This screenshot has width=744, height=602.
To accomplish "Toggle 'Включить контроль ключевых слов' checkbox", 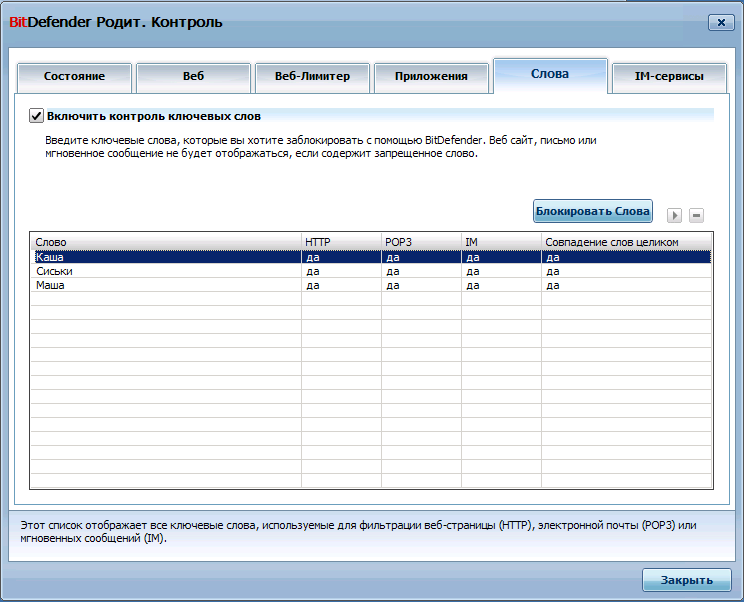I will click(36, 116).
